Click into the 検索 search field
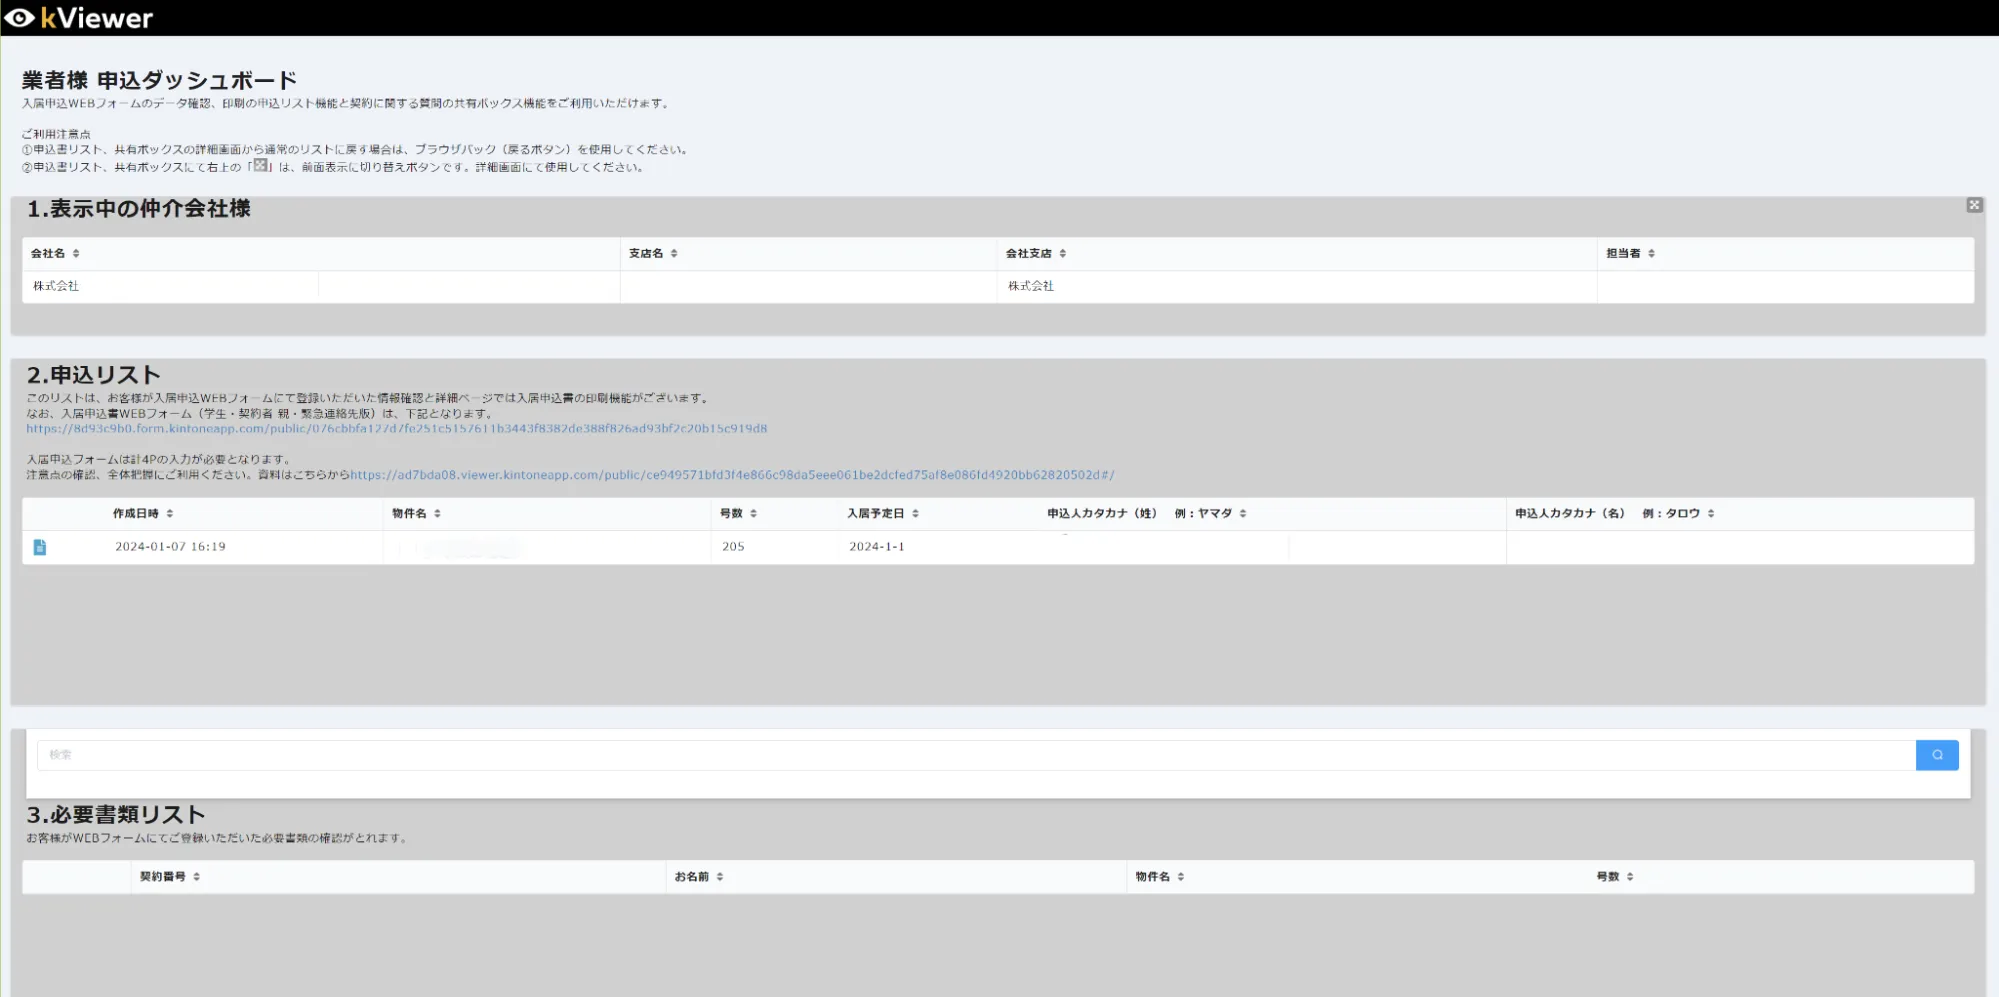 (x=975, y=755)
